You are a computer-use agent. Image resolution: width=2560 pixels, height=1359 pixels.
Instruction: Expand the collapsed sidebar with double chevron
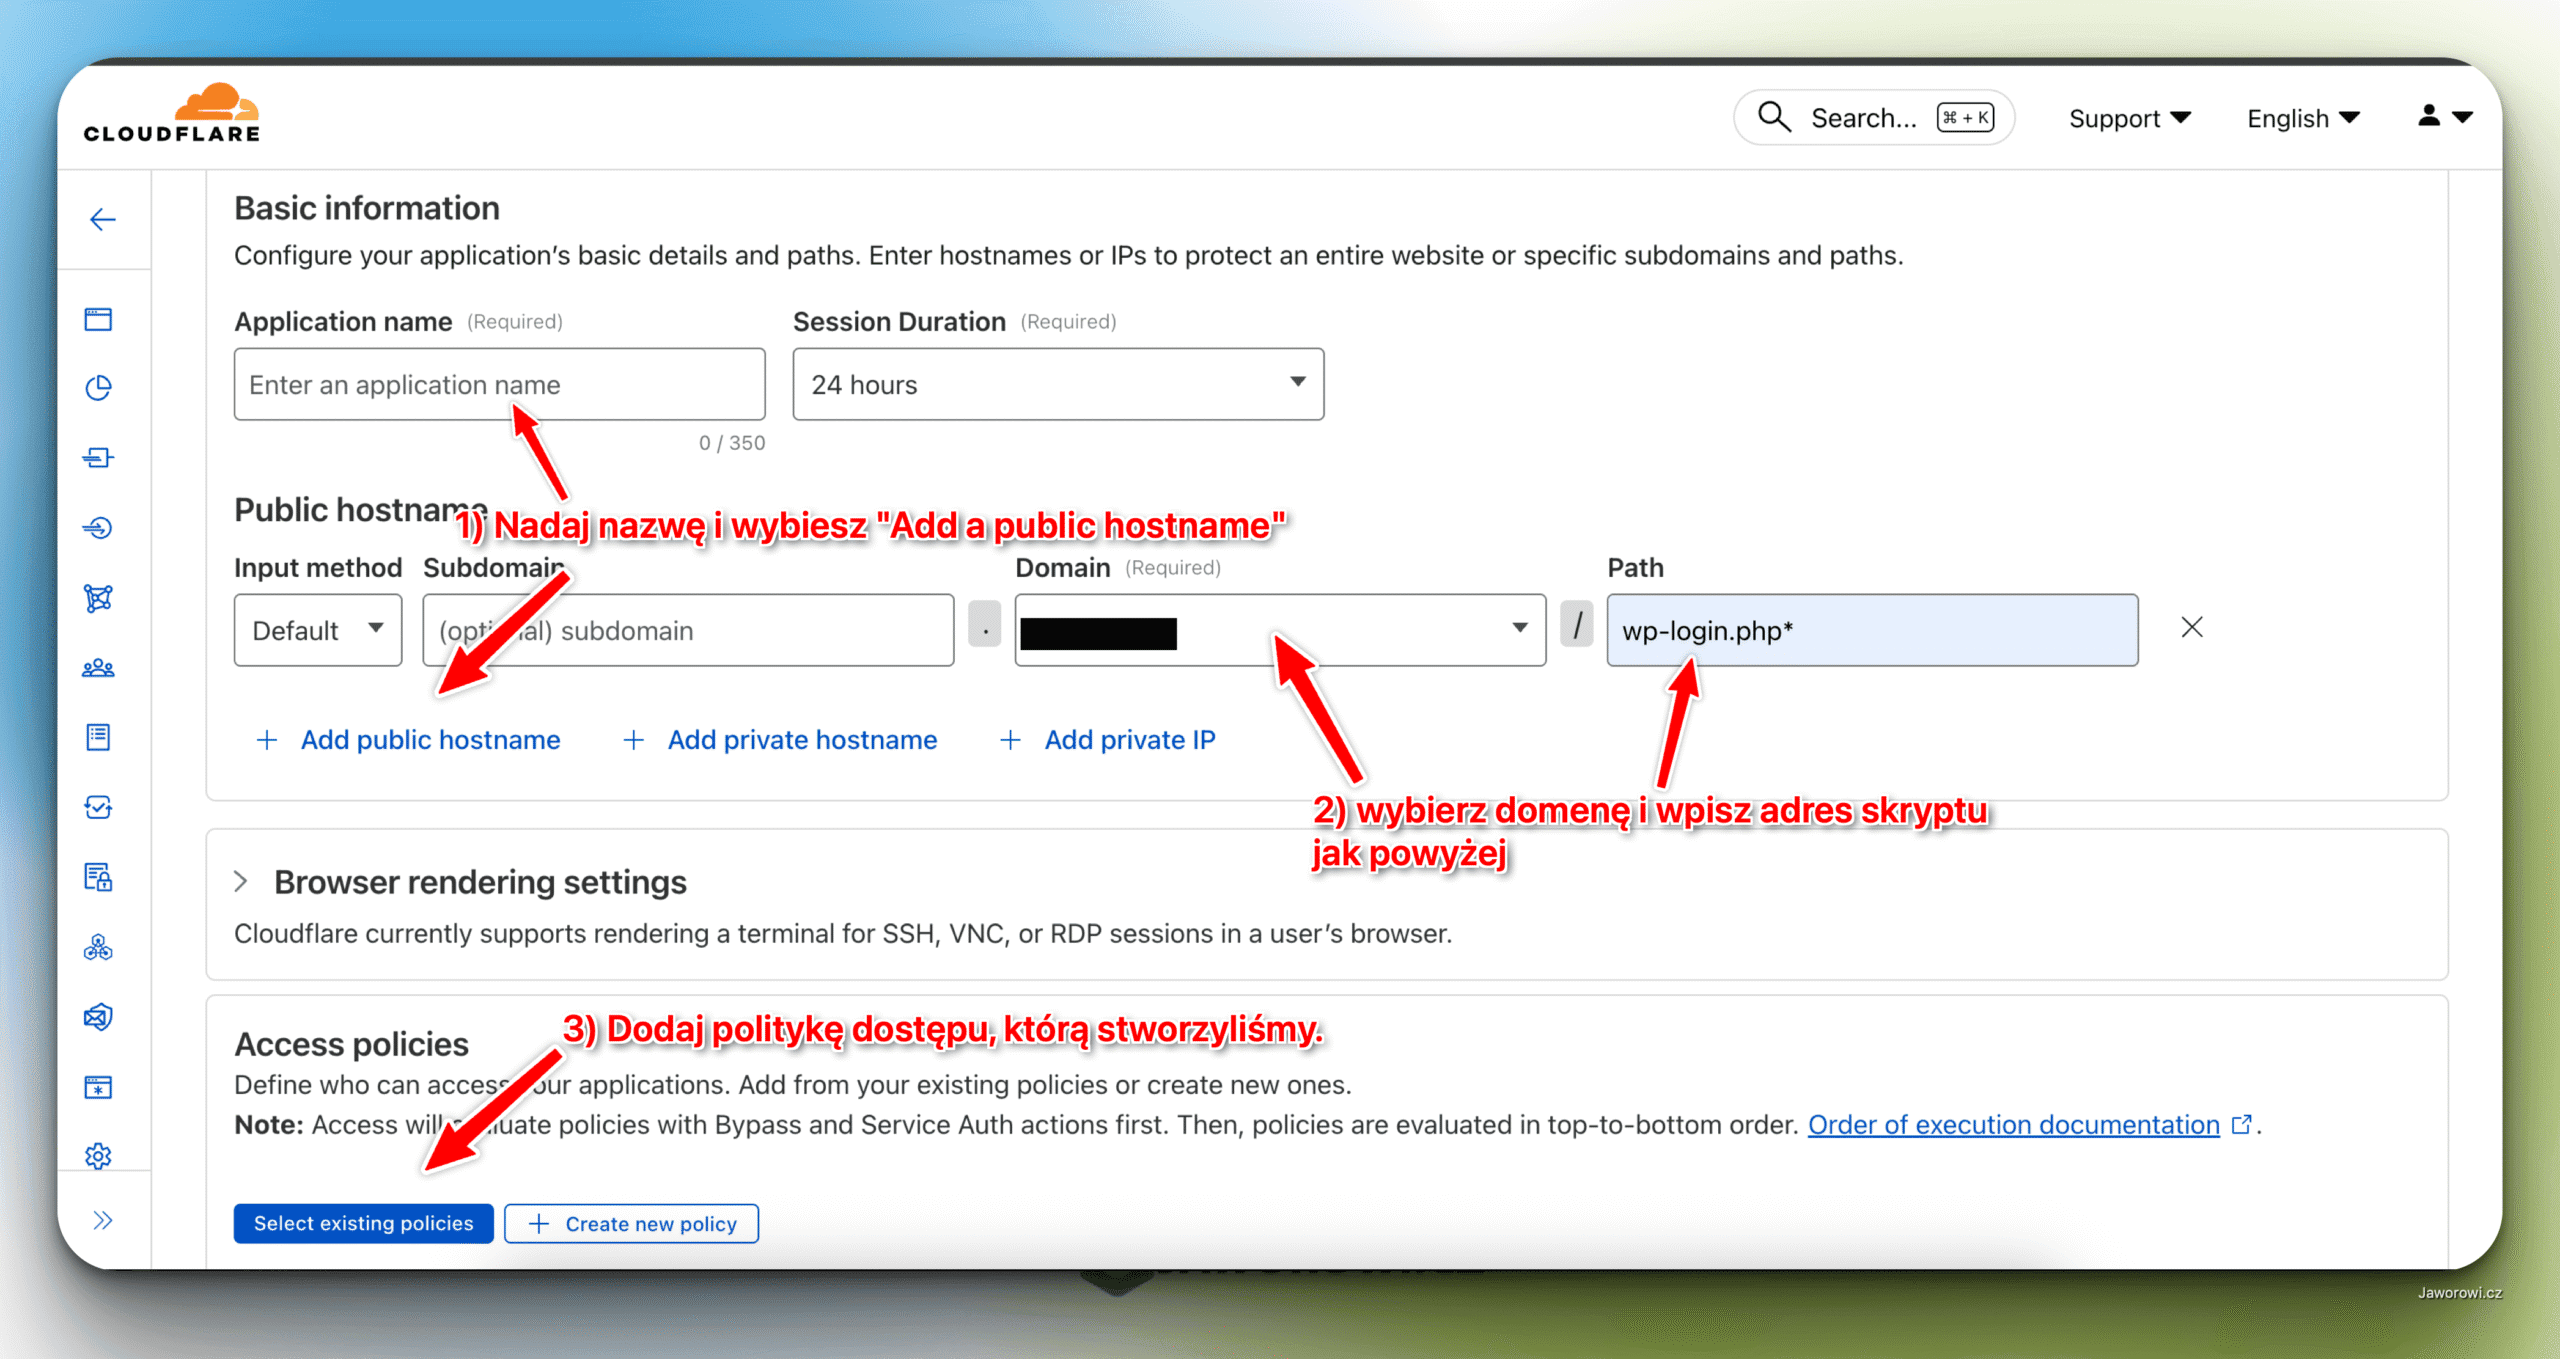point(101,1219)
